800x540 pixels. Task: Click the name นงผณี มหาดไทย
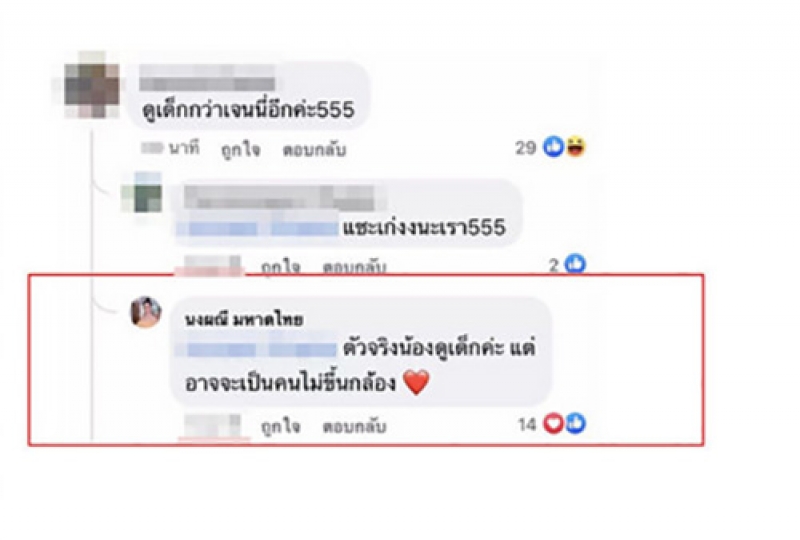pos(244,320)
